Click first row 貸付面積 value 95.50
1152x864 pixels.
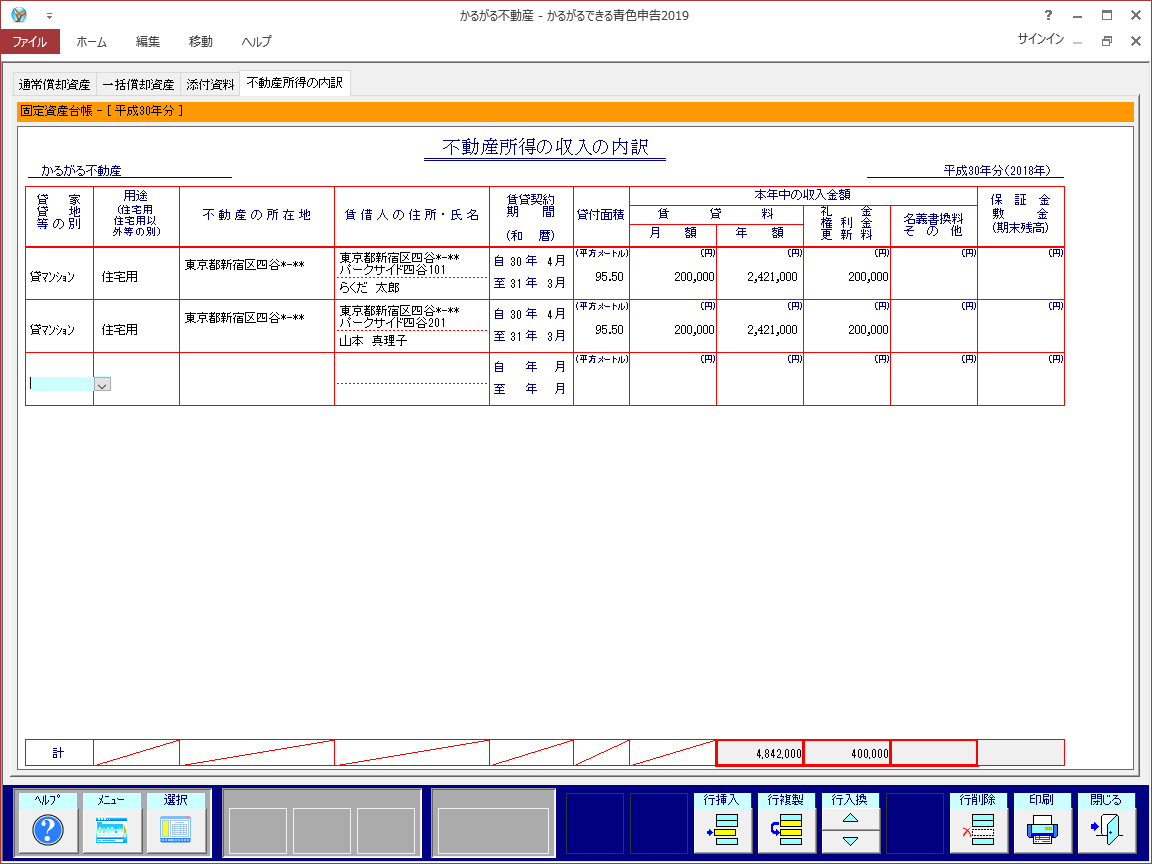coord(609,277)
